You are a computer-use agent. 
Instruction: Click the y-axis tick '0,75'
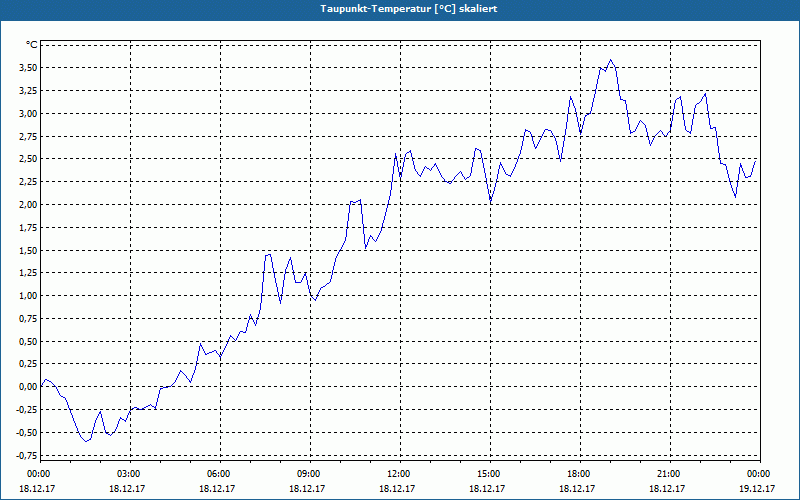29,318
